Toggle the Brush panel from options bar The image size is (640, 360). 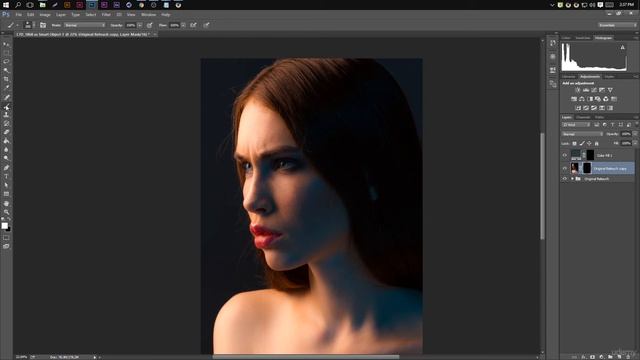(x=43, y=25)
